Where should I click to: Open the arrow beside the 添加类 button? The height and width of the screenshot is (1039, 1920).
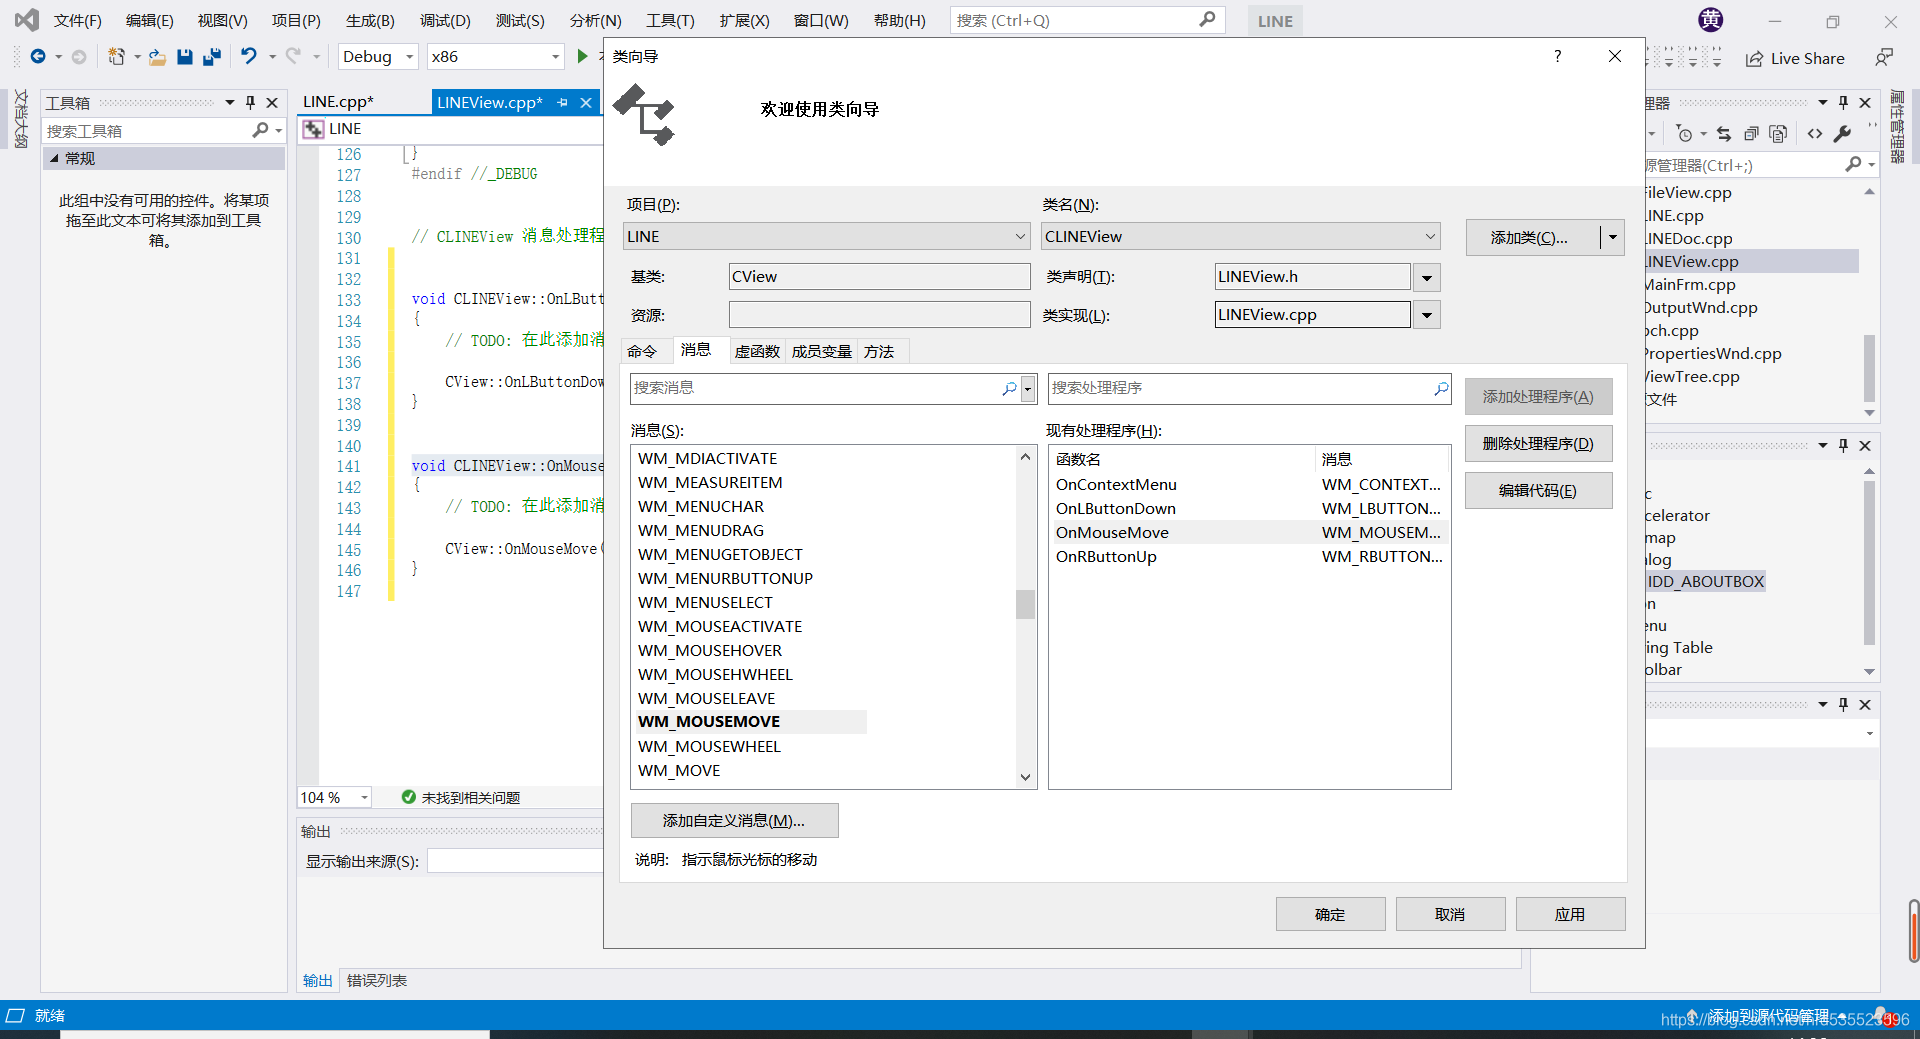[x=1612, y=237]
